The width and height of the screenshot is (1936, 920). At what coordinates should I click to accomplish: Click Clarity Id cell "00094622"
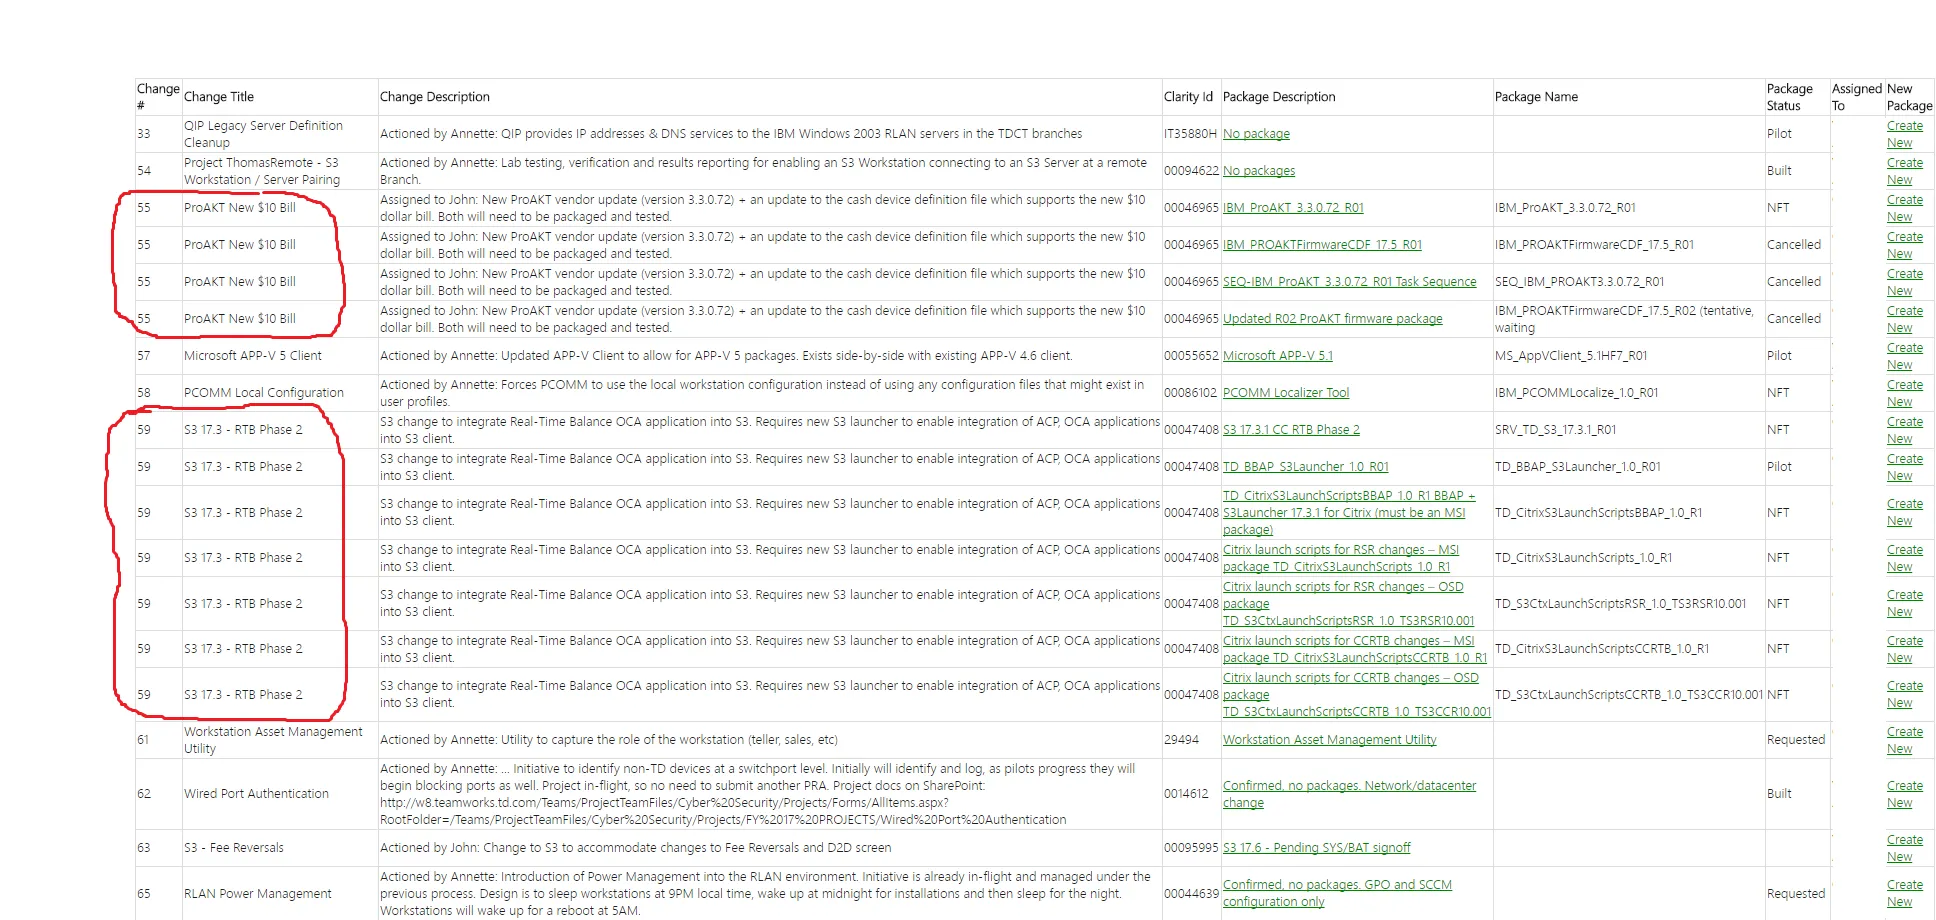1191,171
